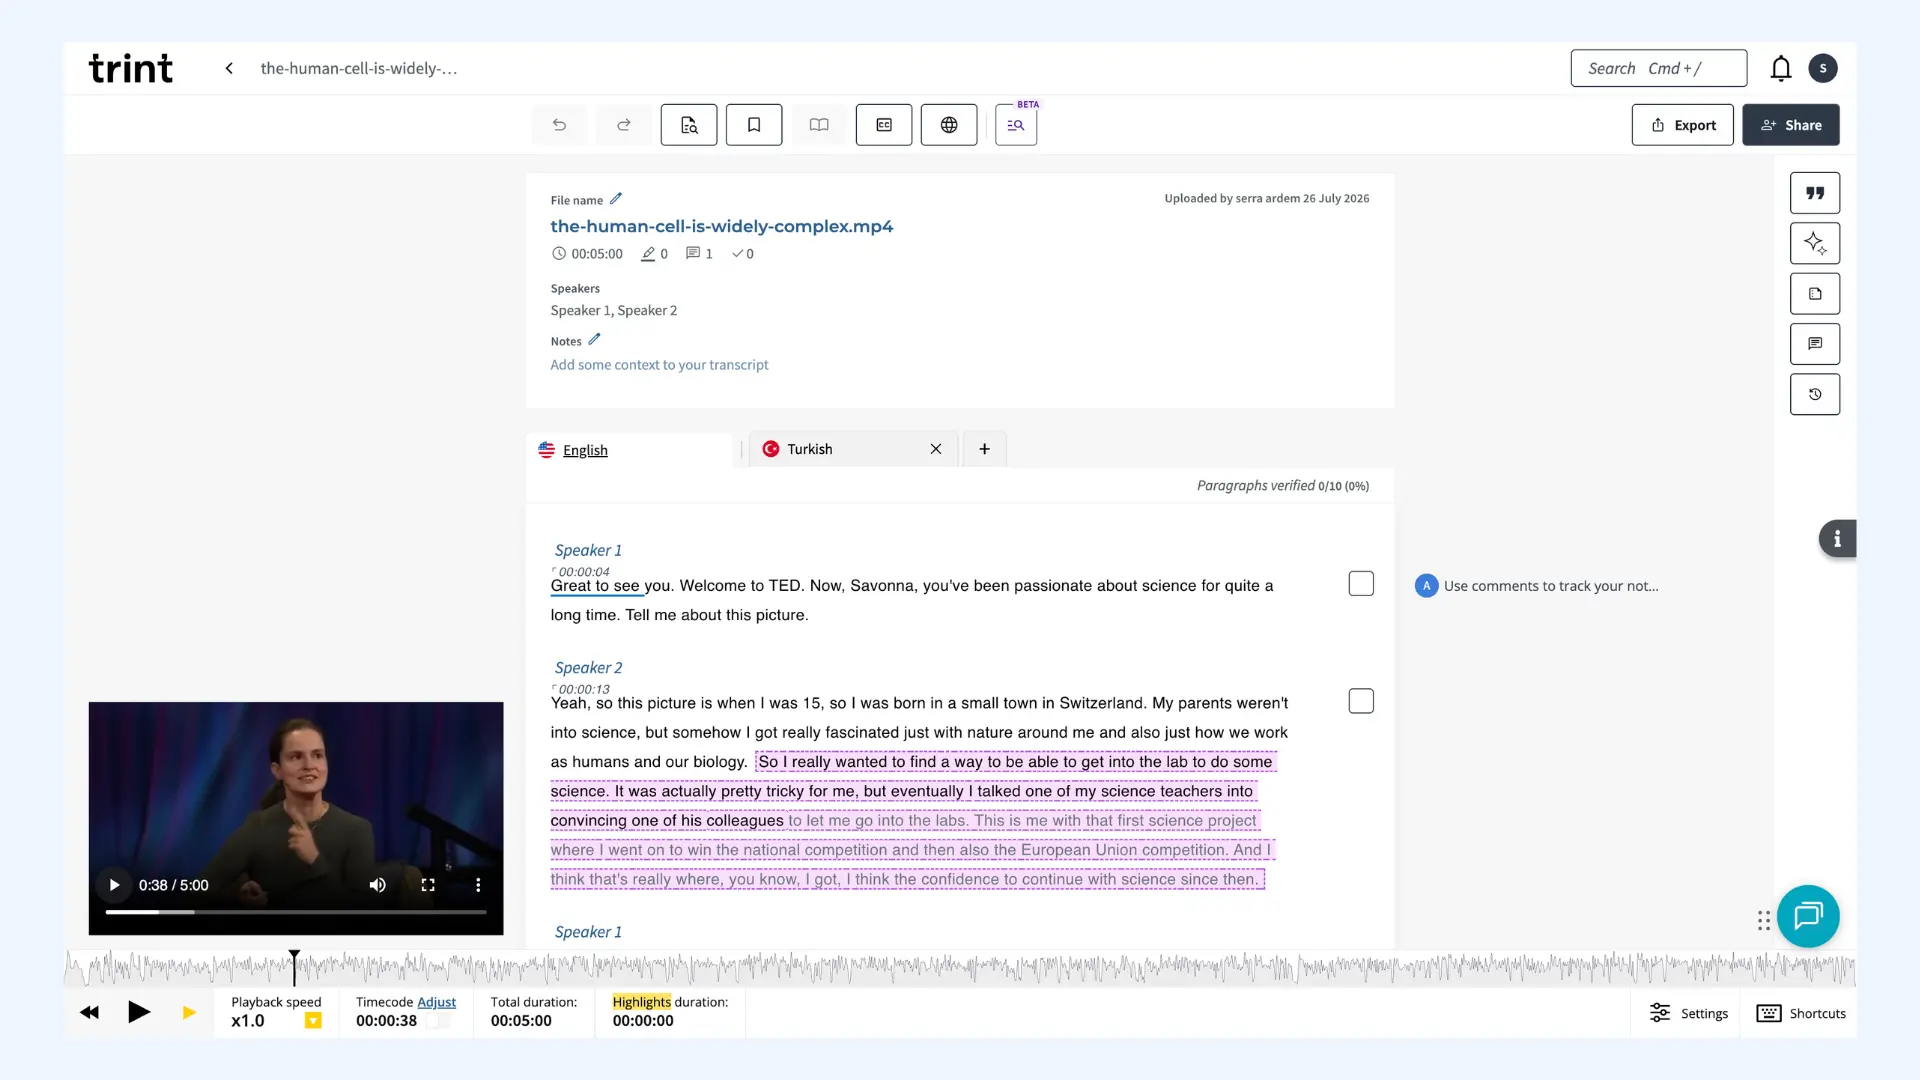Click the file title the-human-cell-is-widely-complex.mp4
This screenshot has height=1080, width=1920.
coord(721,226)
